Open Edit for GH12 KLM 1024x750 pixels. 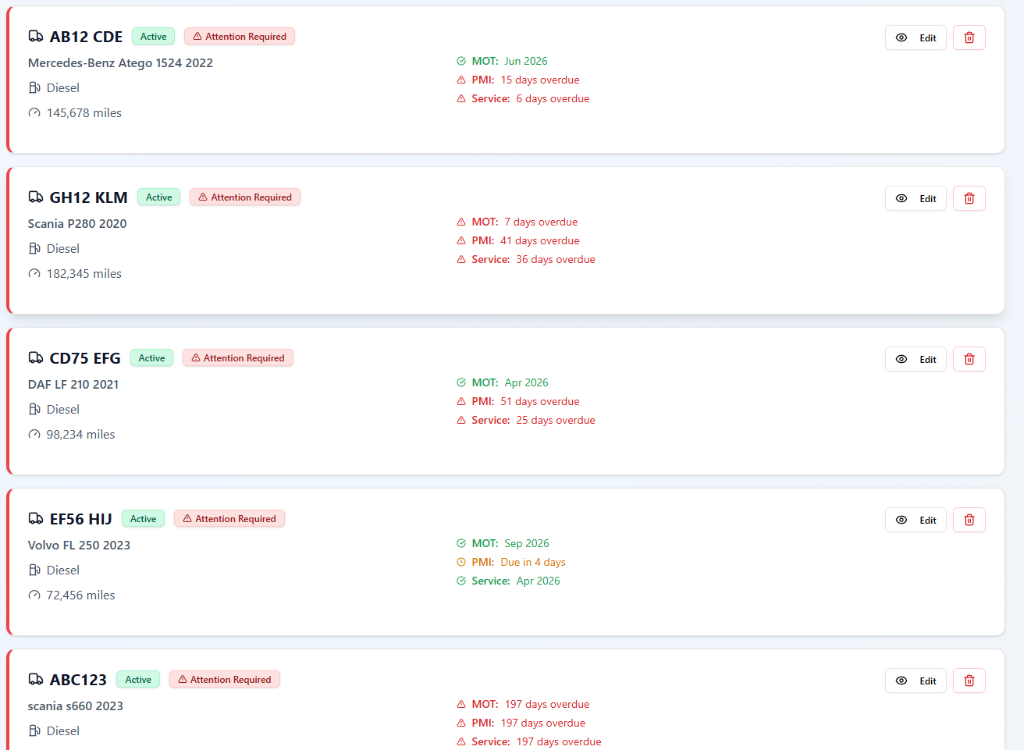916,198
